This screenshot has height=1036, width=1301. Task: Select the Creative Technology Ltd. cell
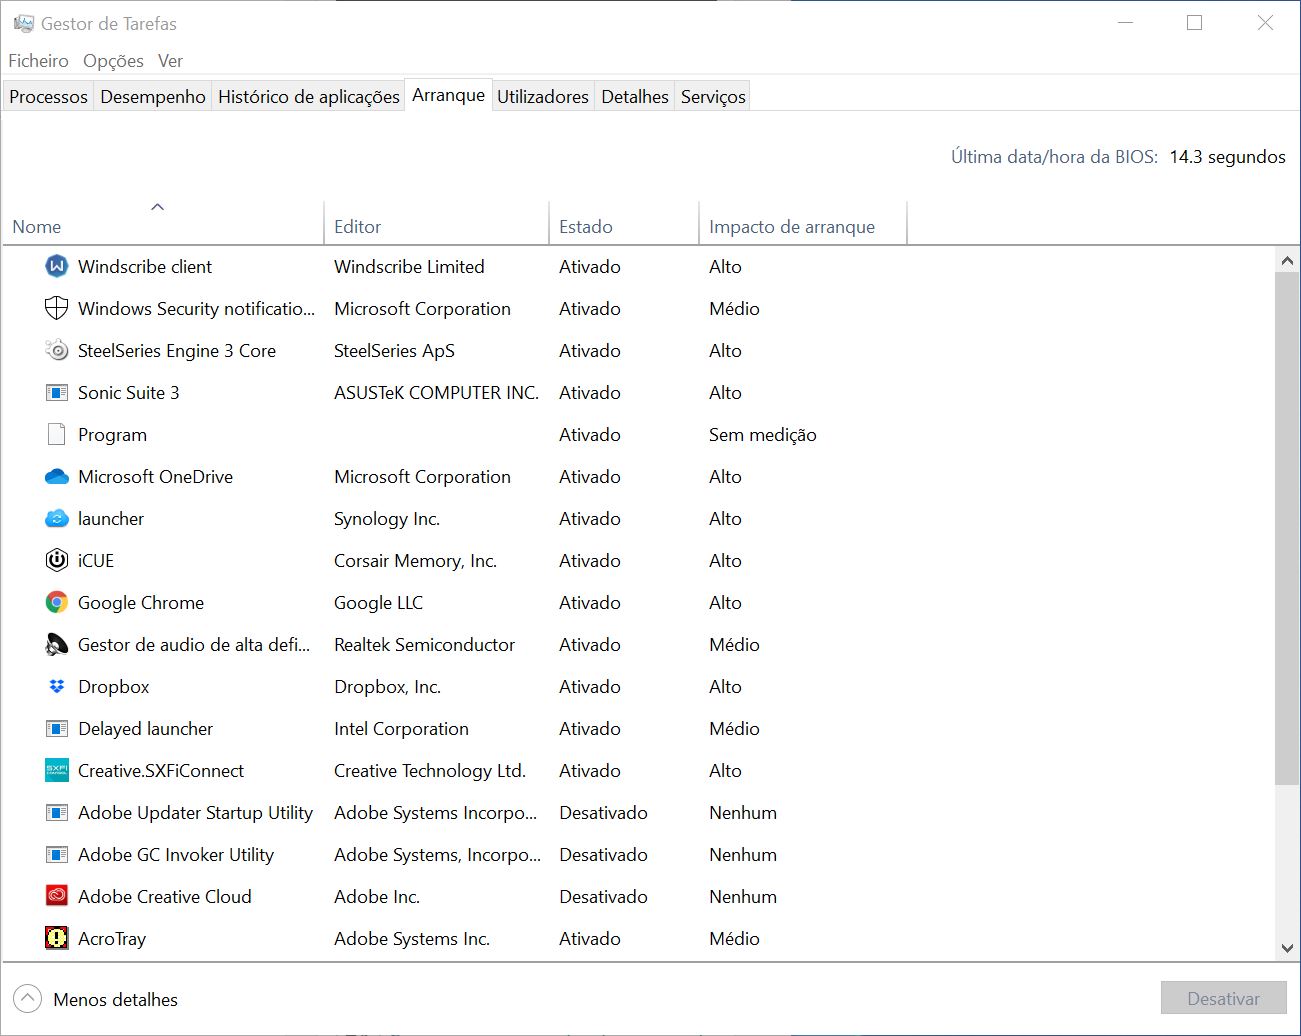click(x=430, y=770)
